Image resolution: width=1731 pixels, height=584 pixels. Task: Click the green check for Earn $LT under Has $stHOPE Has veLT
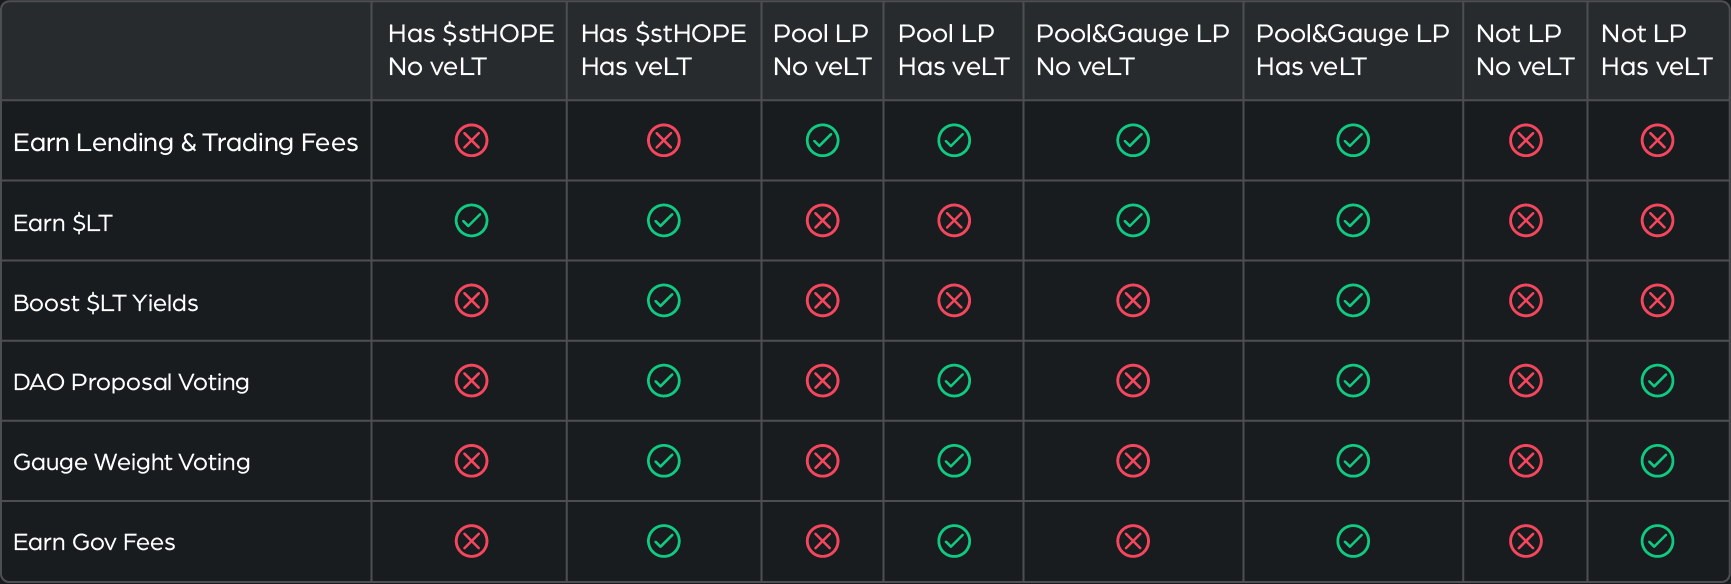[664, 221]
